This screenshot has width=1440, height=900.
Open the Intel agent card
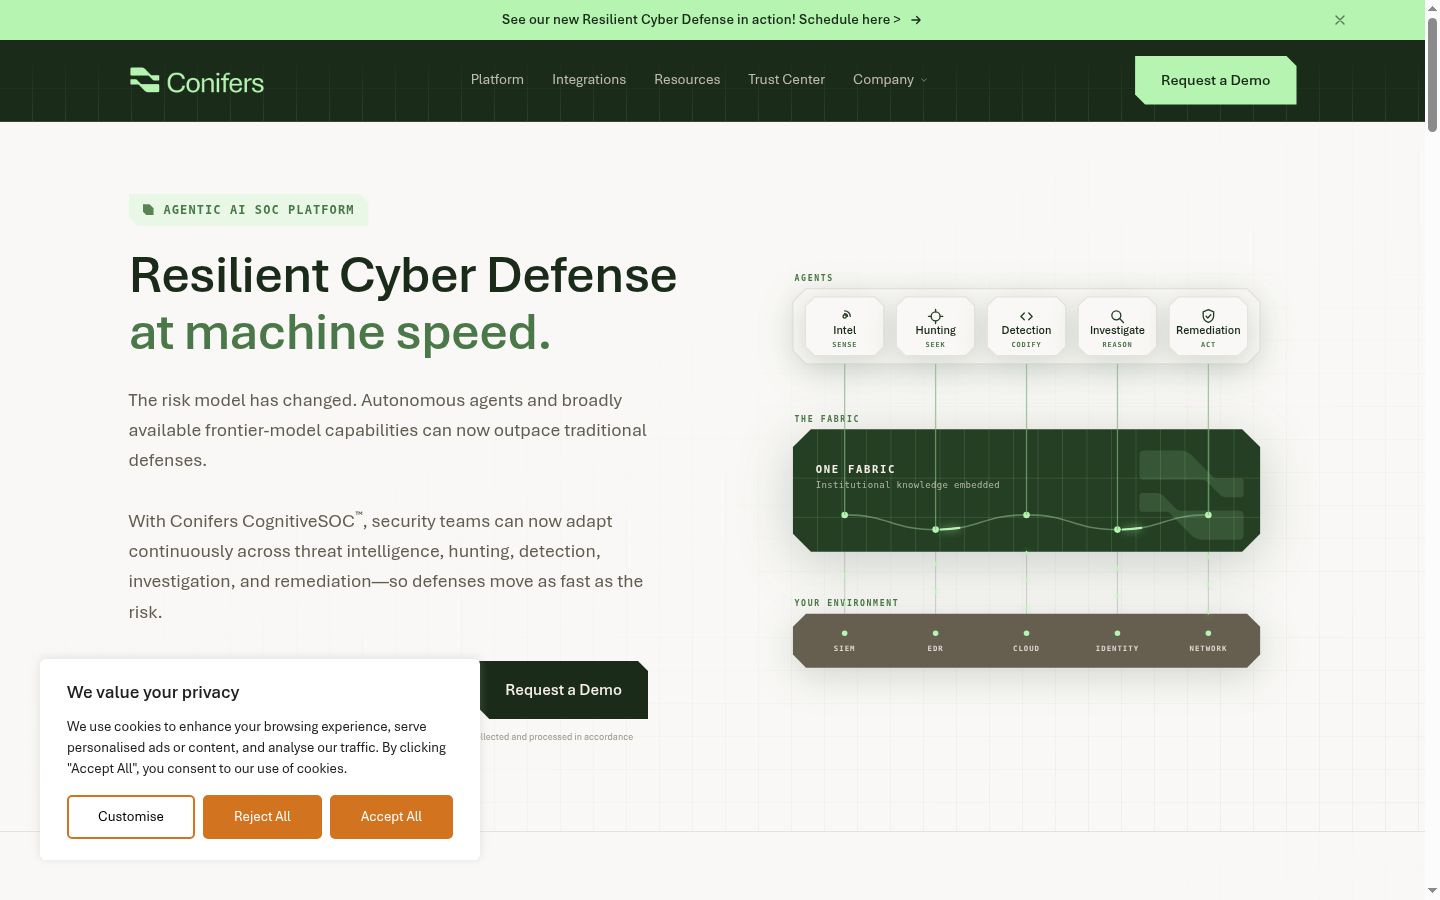pos(844,326)
